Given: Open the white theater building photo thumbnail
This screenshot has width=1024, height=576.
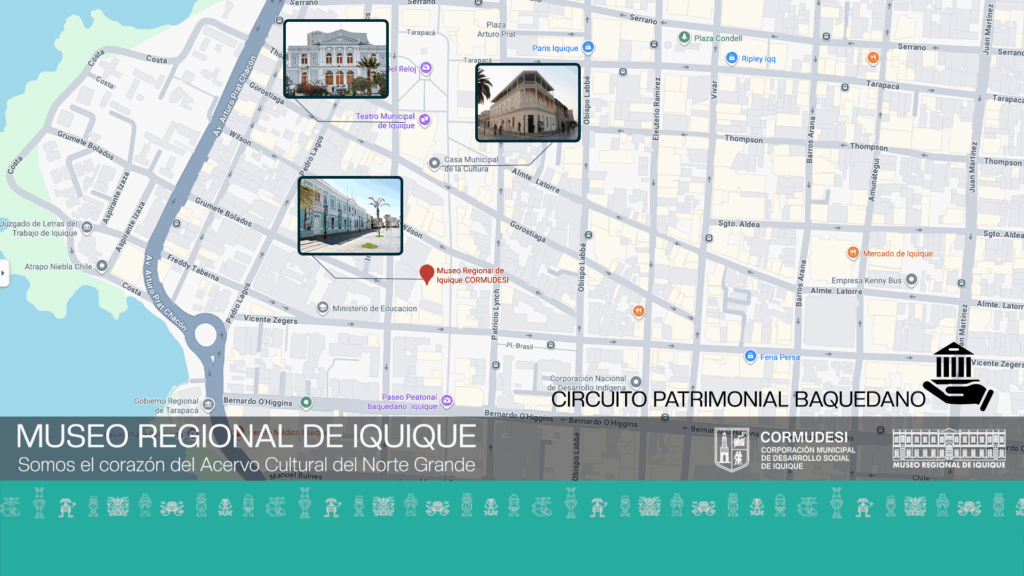Looking at the screenshot, I should click(x=336, y=59).
